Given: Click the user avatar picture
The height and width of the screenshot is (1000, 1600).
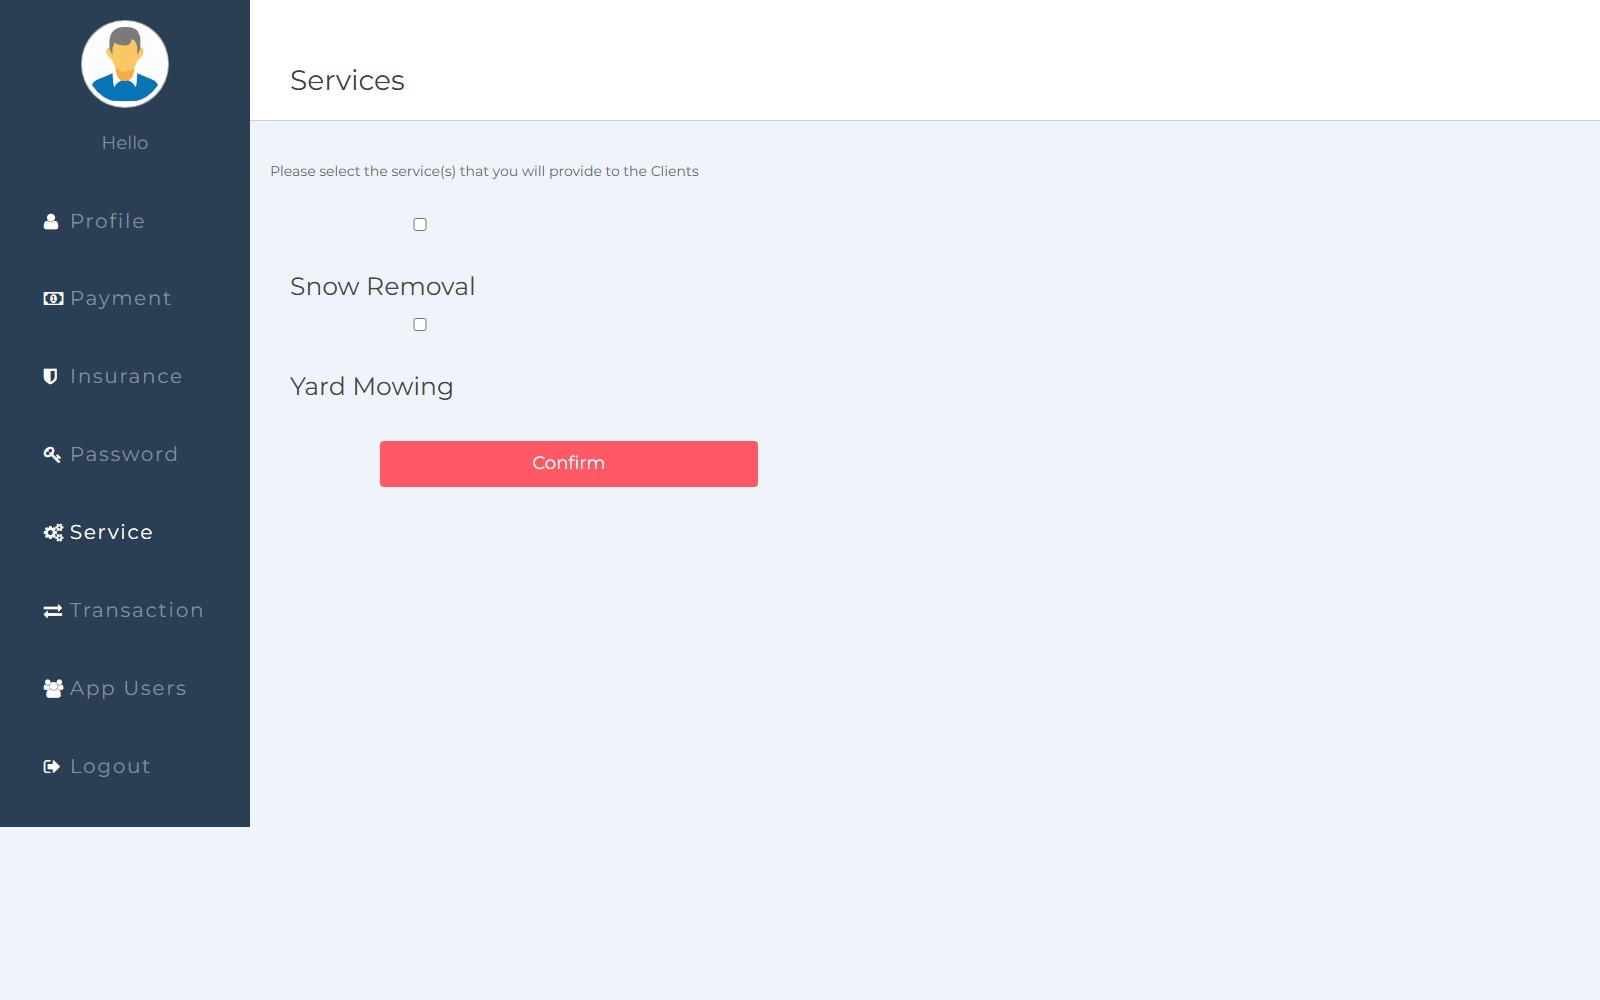Looking at the screenshot, I should (x=125, y=64).
